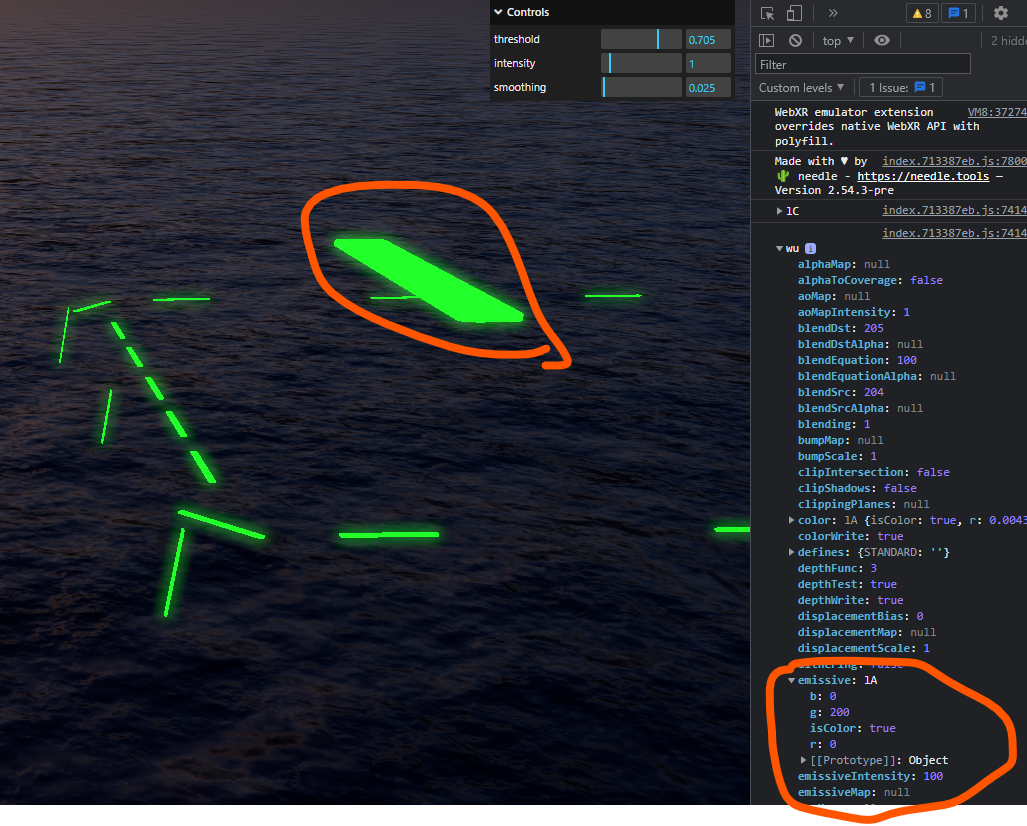Collapse the wu object tree
The width and height of the screenshot is (1027, 826).
[779, 248]
